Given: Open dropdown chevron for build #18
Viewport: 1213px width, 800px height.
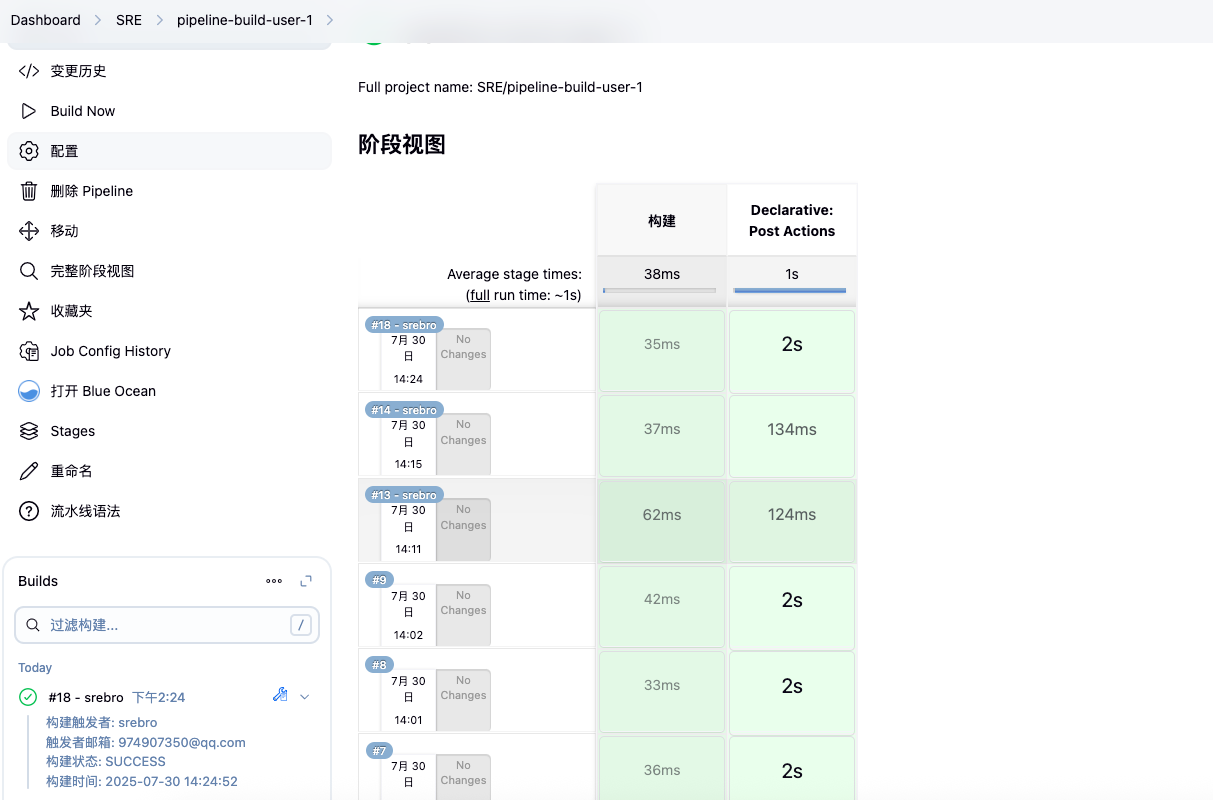Looking at the screenshot, I should (305, 697).
